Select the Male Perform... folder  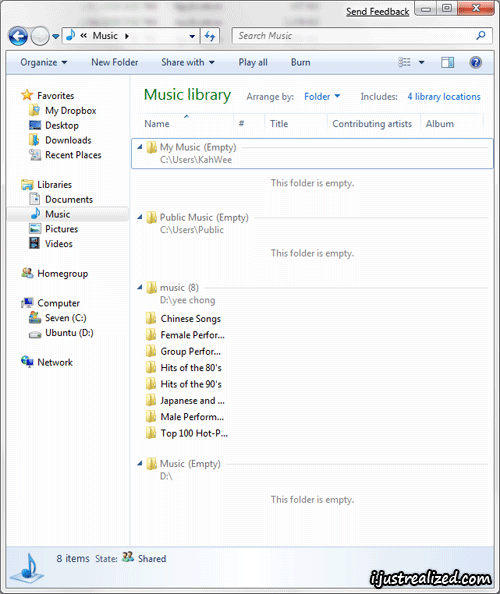pyautogui.click(x=184, y=417)
